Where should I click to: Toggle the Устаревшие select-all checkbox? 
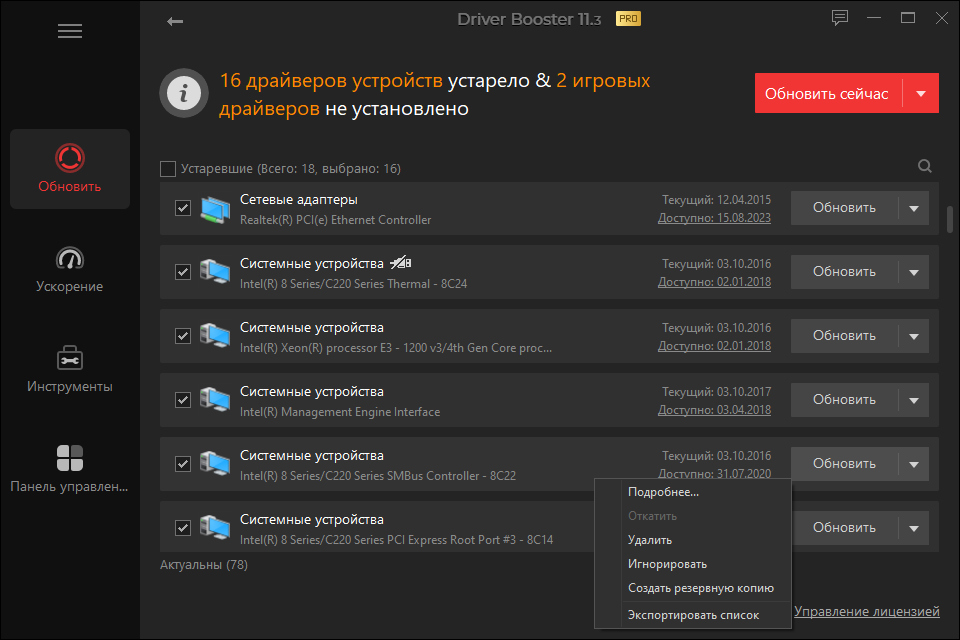click(x=168, y=169)
